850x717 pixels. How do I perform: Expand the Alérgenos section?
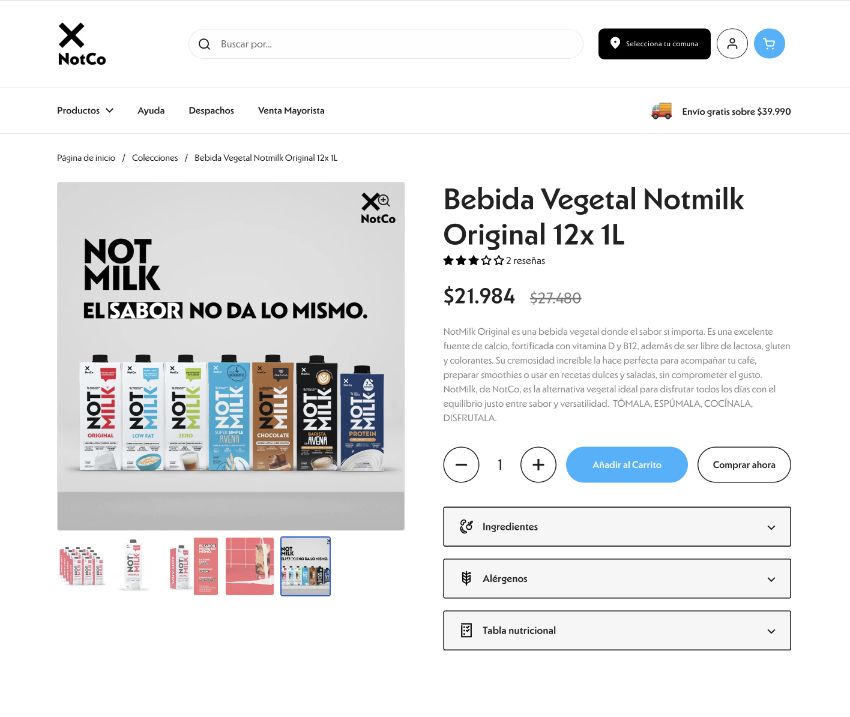616,579
